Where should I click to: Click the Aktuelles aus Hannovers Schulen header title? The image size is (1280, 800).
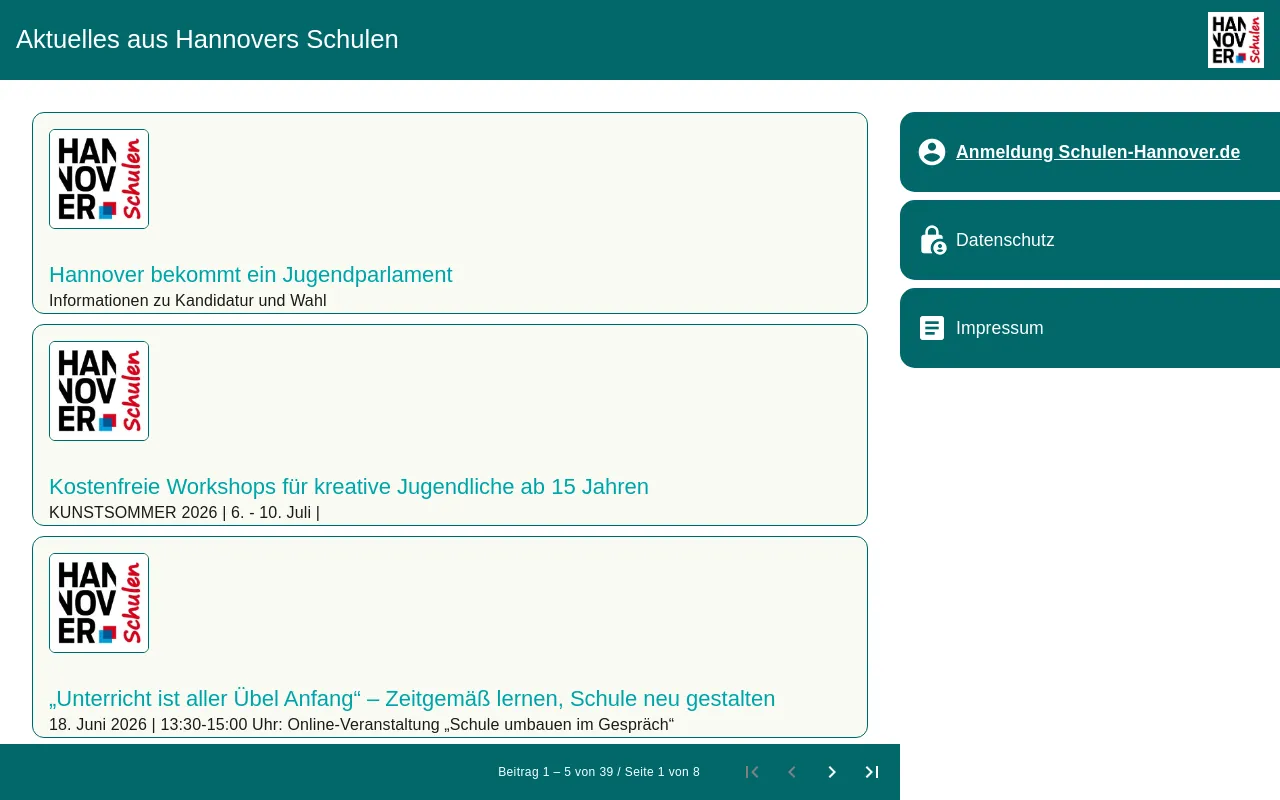click(207, 40)
